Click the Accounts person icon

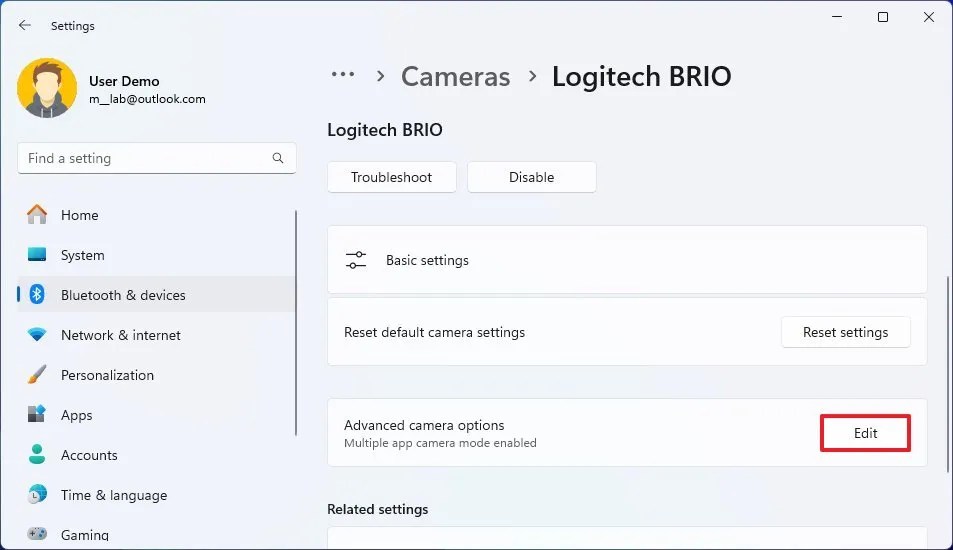36,455
